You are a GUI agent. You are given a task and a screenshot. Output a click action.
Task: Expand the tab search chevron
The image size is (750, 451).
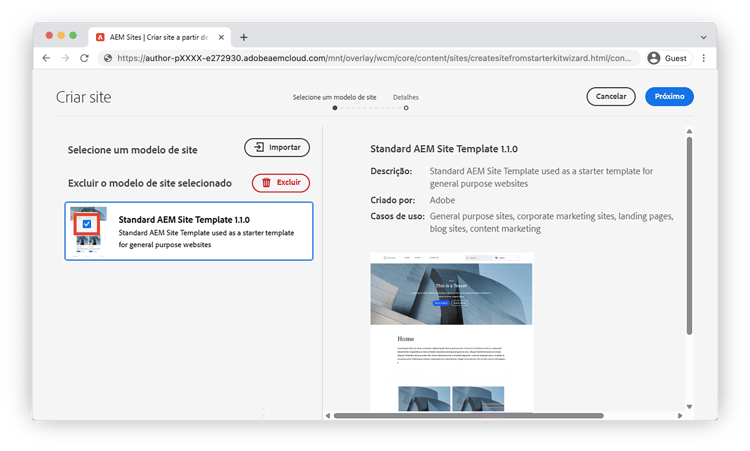[703, 37]
